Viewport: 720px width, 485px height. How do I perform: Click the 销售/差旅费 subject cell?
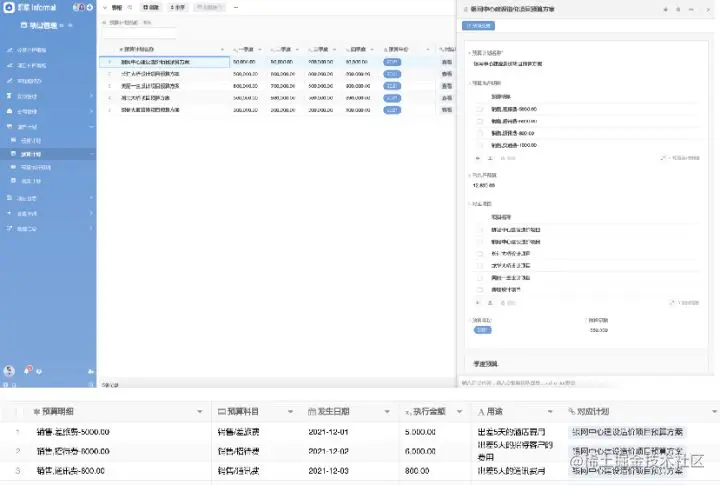pos(238,432)
